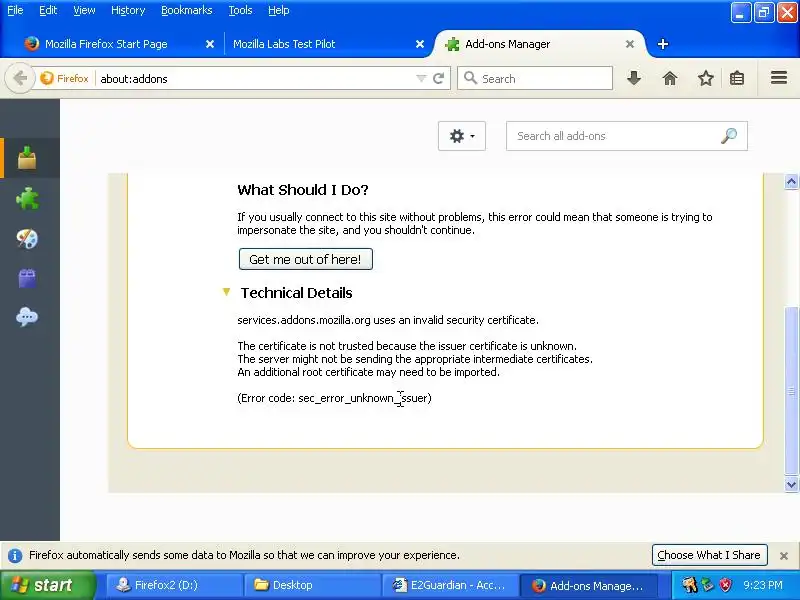Minimize the Firefox window
Image resolution: width=800 pixels, height=600 pixels.
point(740,13)
